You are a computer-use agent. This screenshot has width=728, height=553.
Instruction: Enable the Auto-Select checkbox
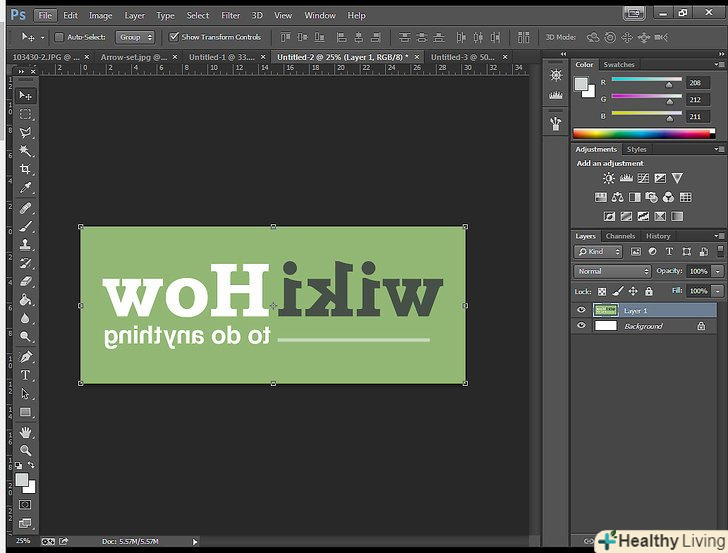tap(59, 37)
